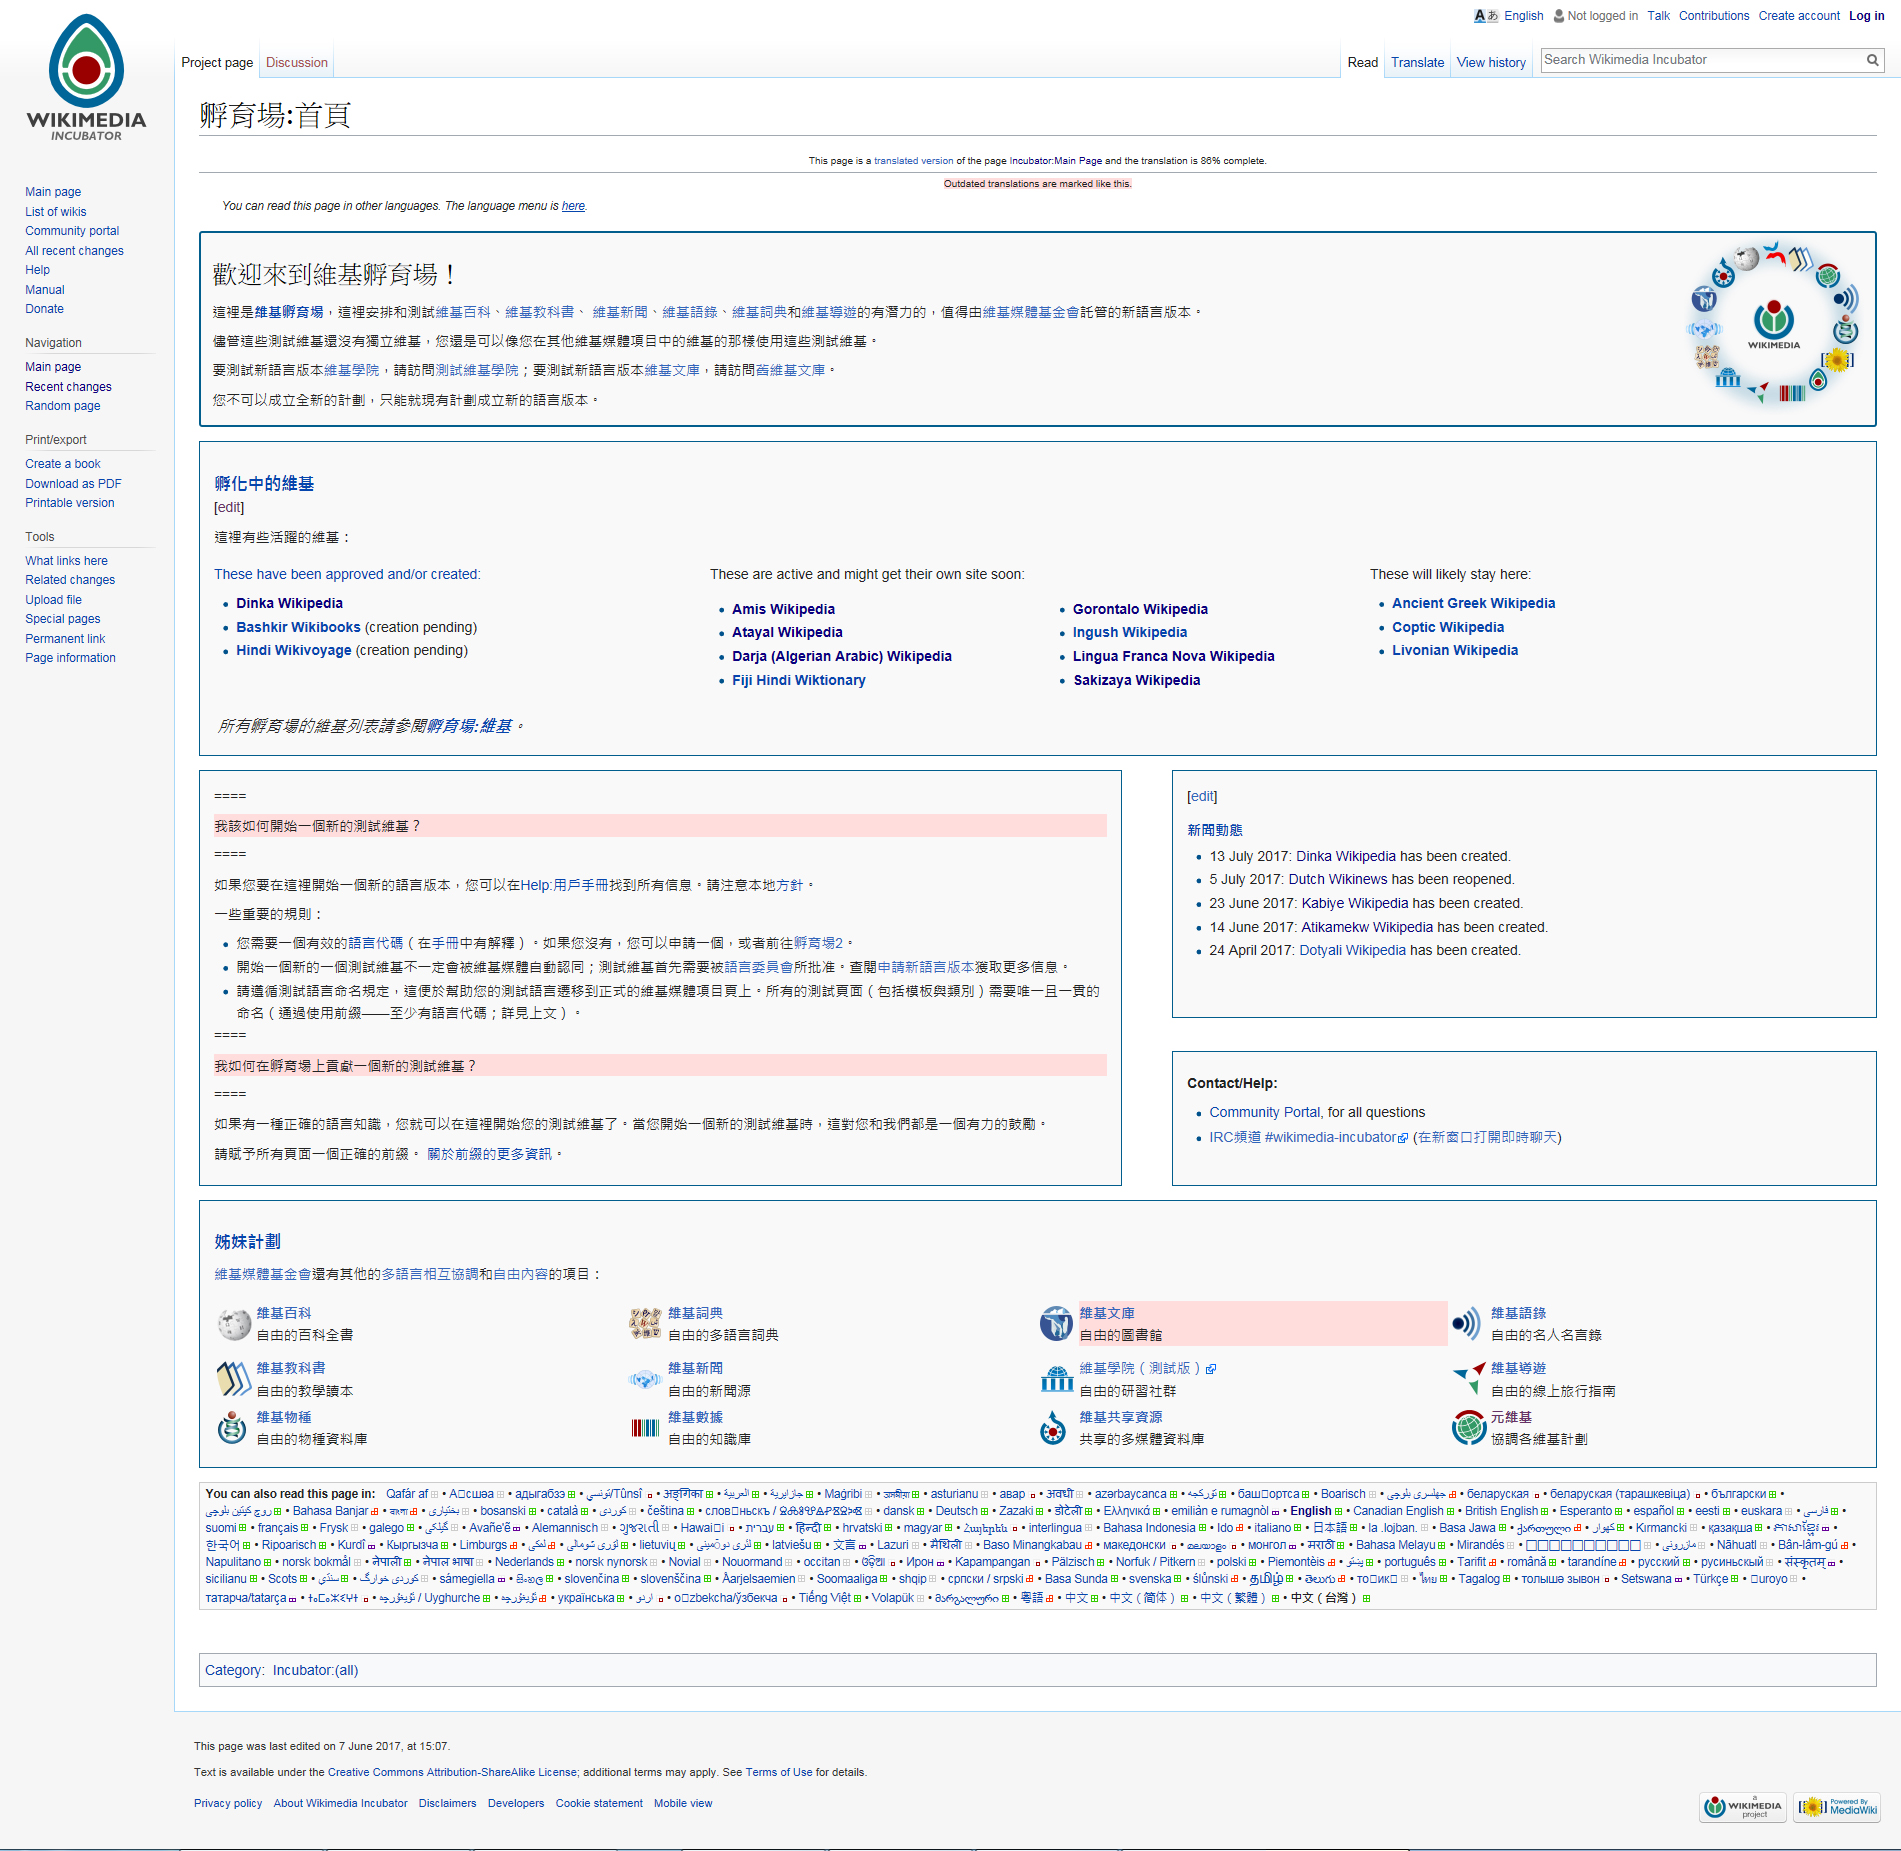
Task: Open Fiji Hindi Wiktionary link
Action: [798, 680]
